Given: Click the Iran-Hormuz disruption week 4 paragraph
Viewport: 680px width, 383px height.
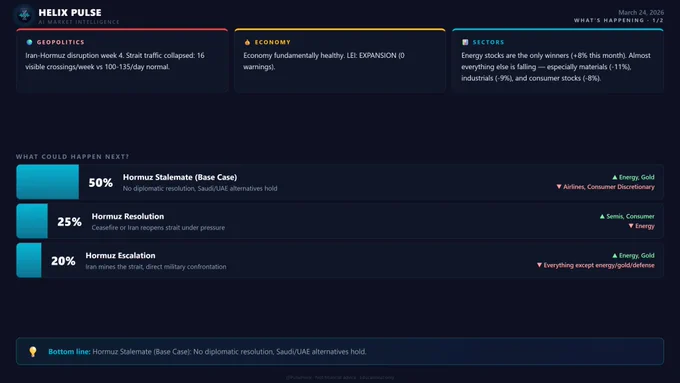Looking at the screenshot, I should point(115,61).
